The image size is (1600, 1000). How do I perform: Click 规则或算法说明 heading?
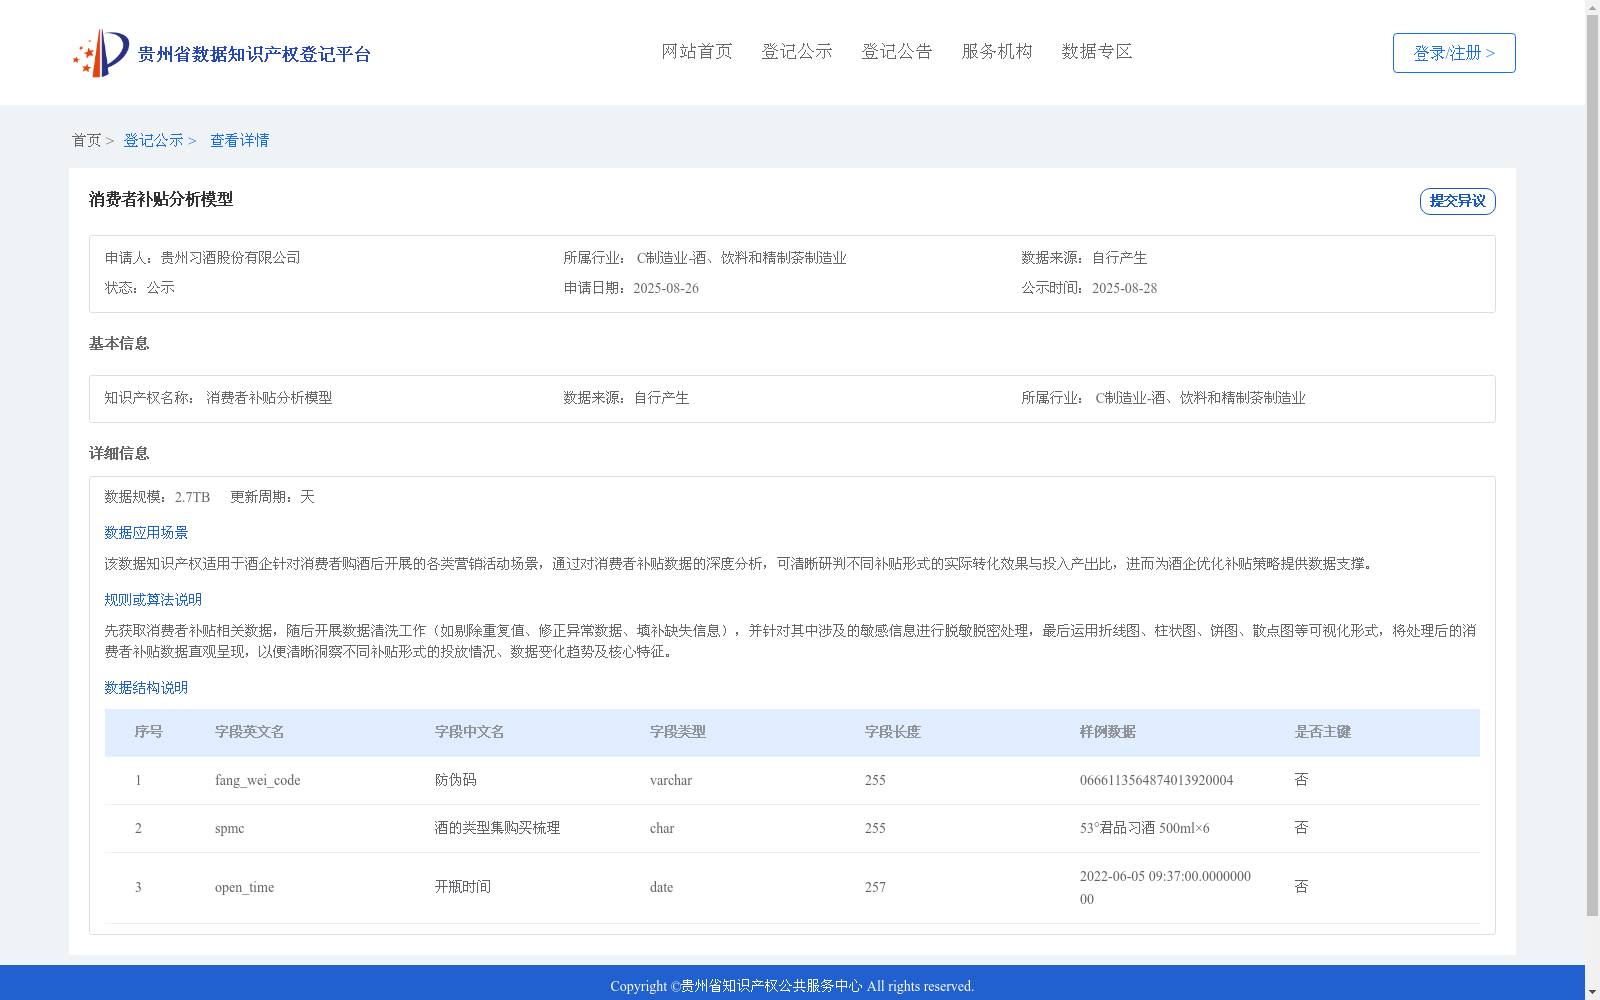153,600
